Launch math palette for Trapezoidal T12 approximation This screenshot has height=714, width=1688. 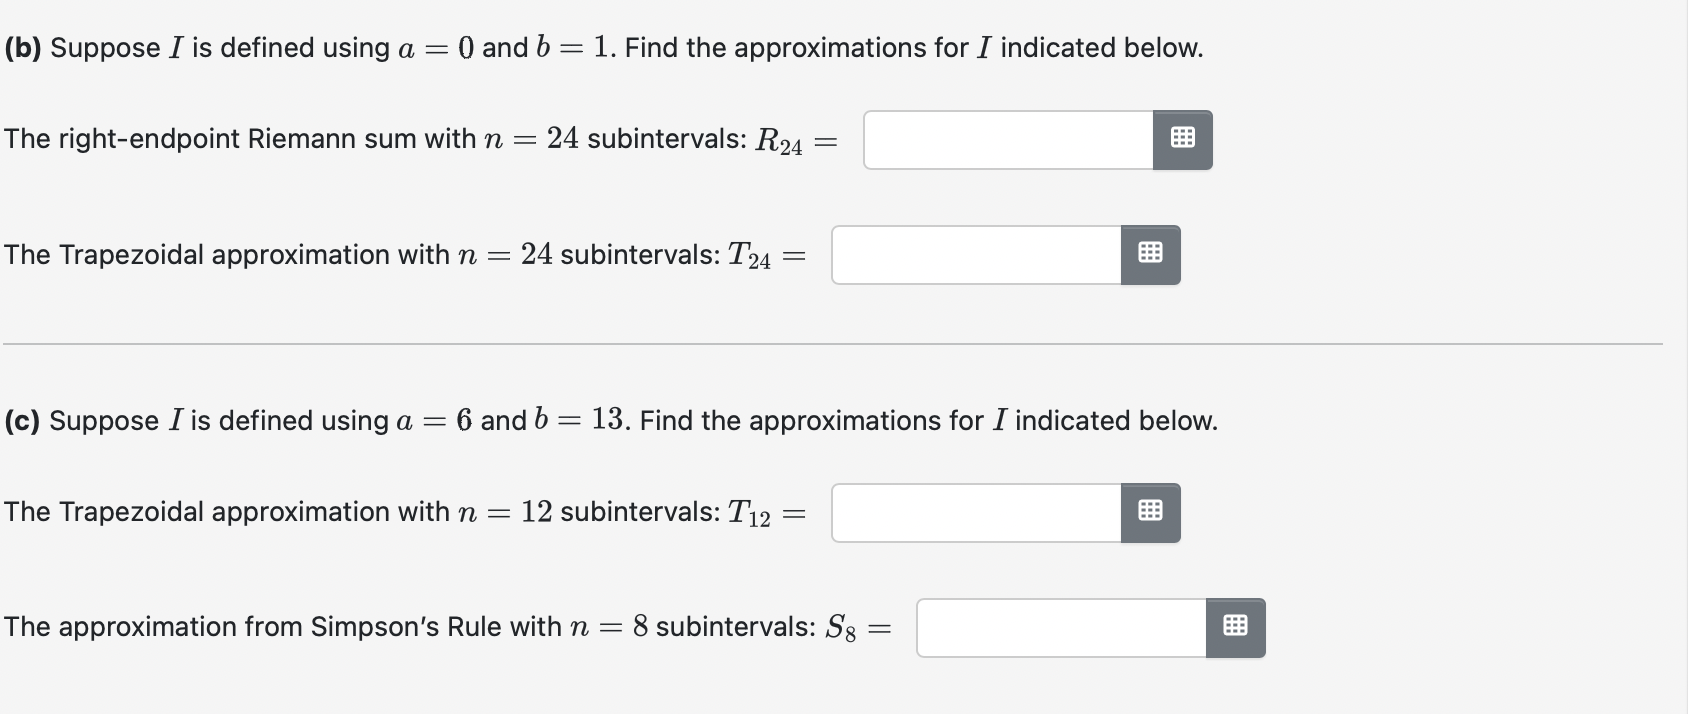(1150, 511)
